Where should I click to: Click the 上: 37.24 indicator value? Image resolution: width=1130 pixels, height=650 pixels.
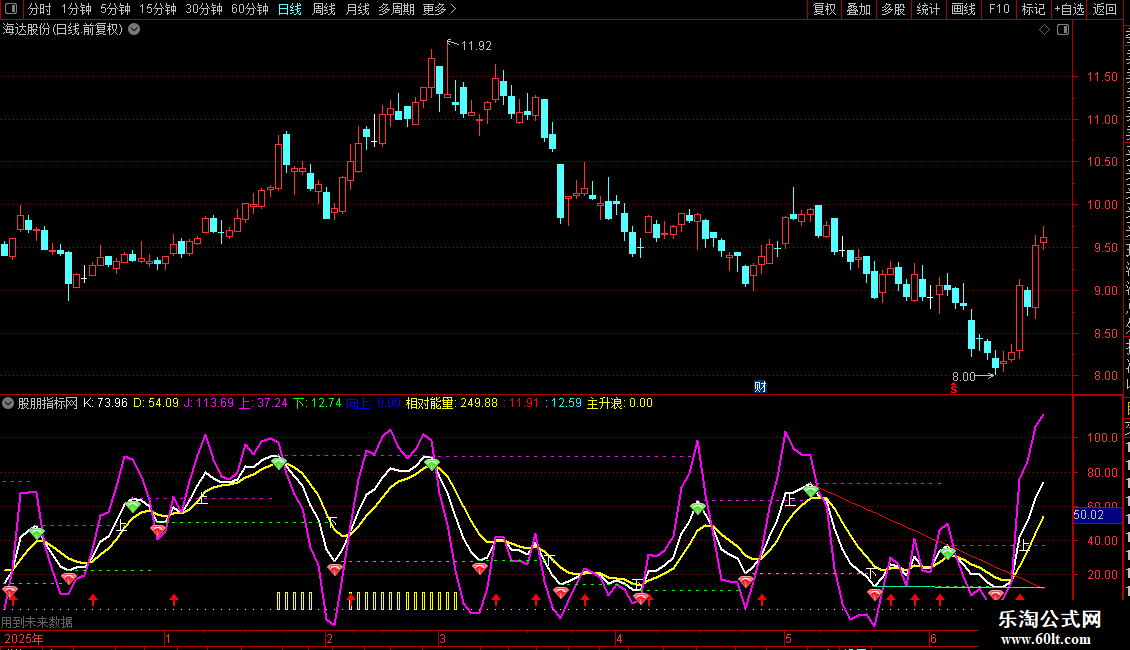pyautogui.click(x=263, y=404)
